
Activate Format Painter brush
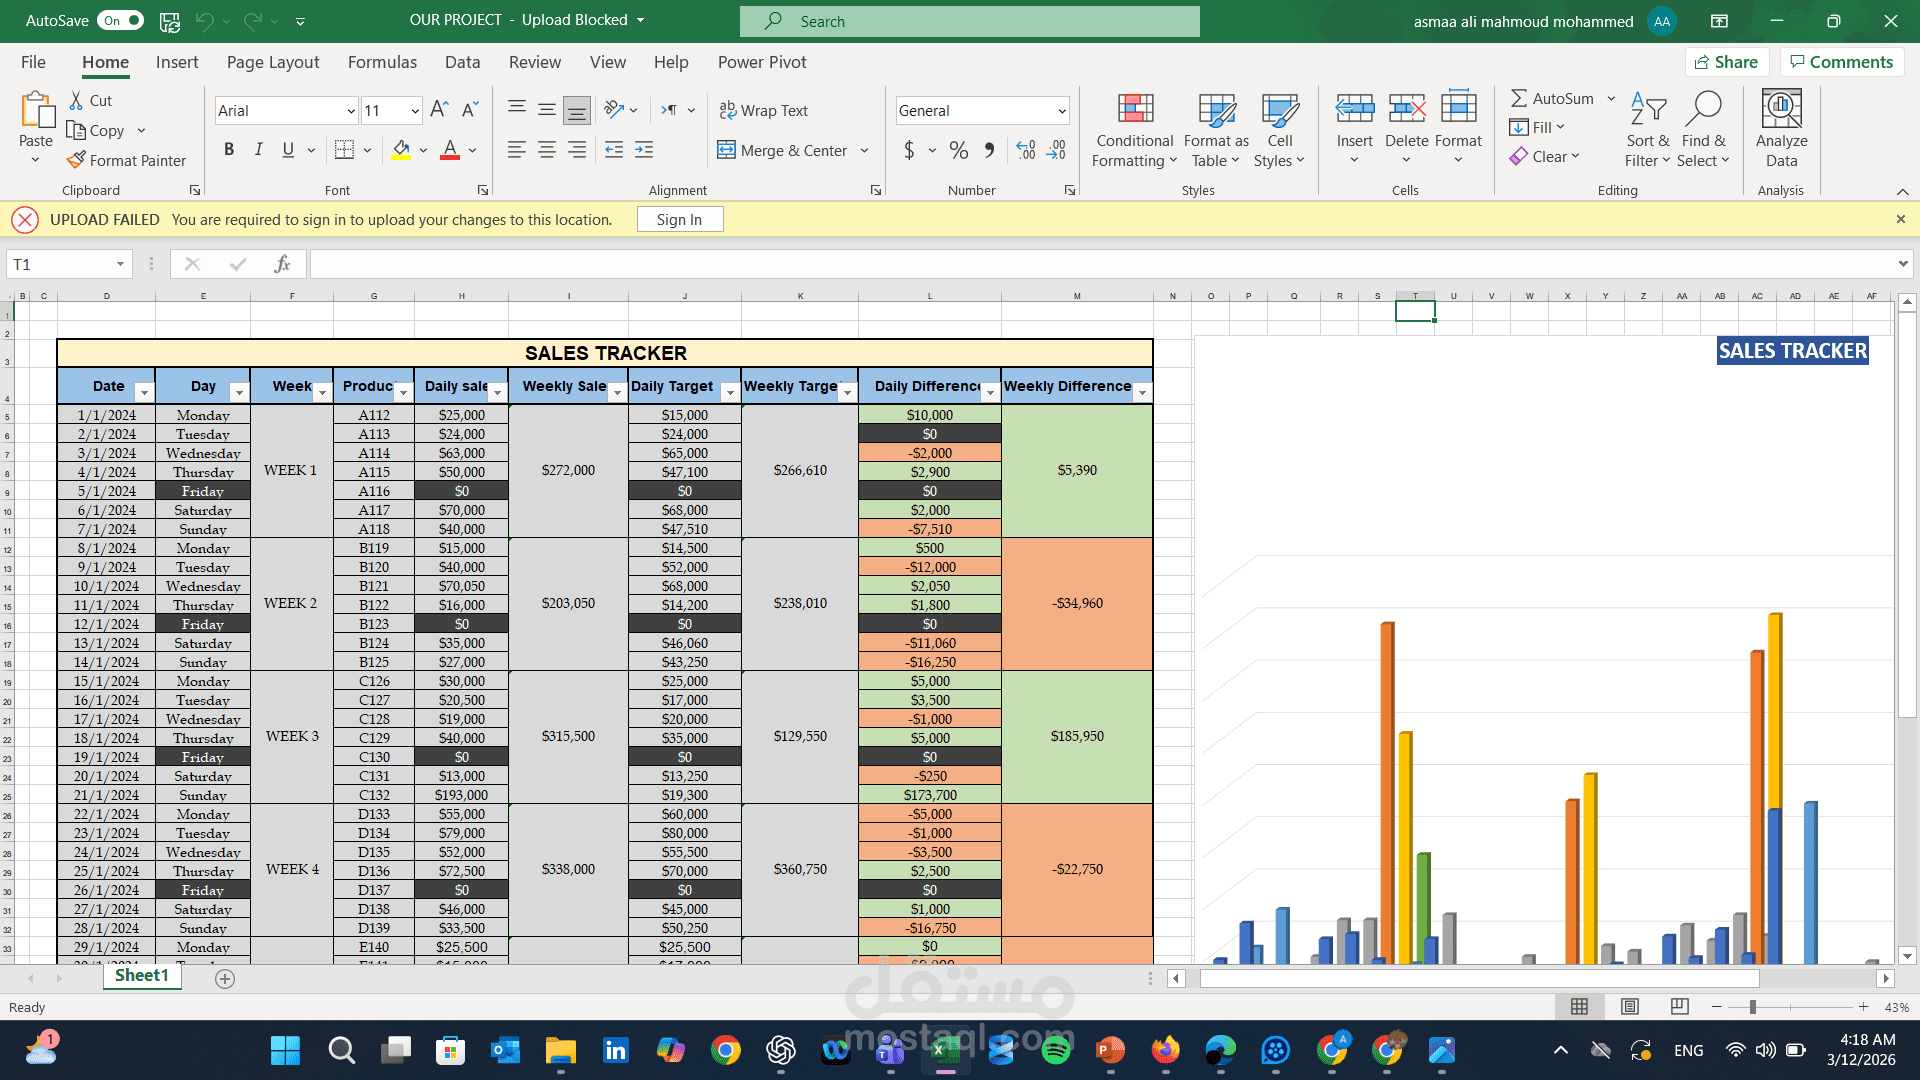pos(76,160)
